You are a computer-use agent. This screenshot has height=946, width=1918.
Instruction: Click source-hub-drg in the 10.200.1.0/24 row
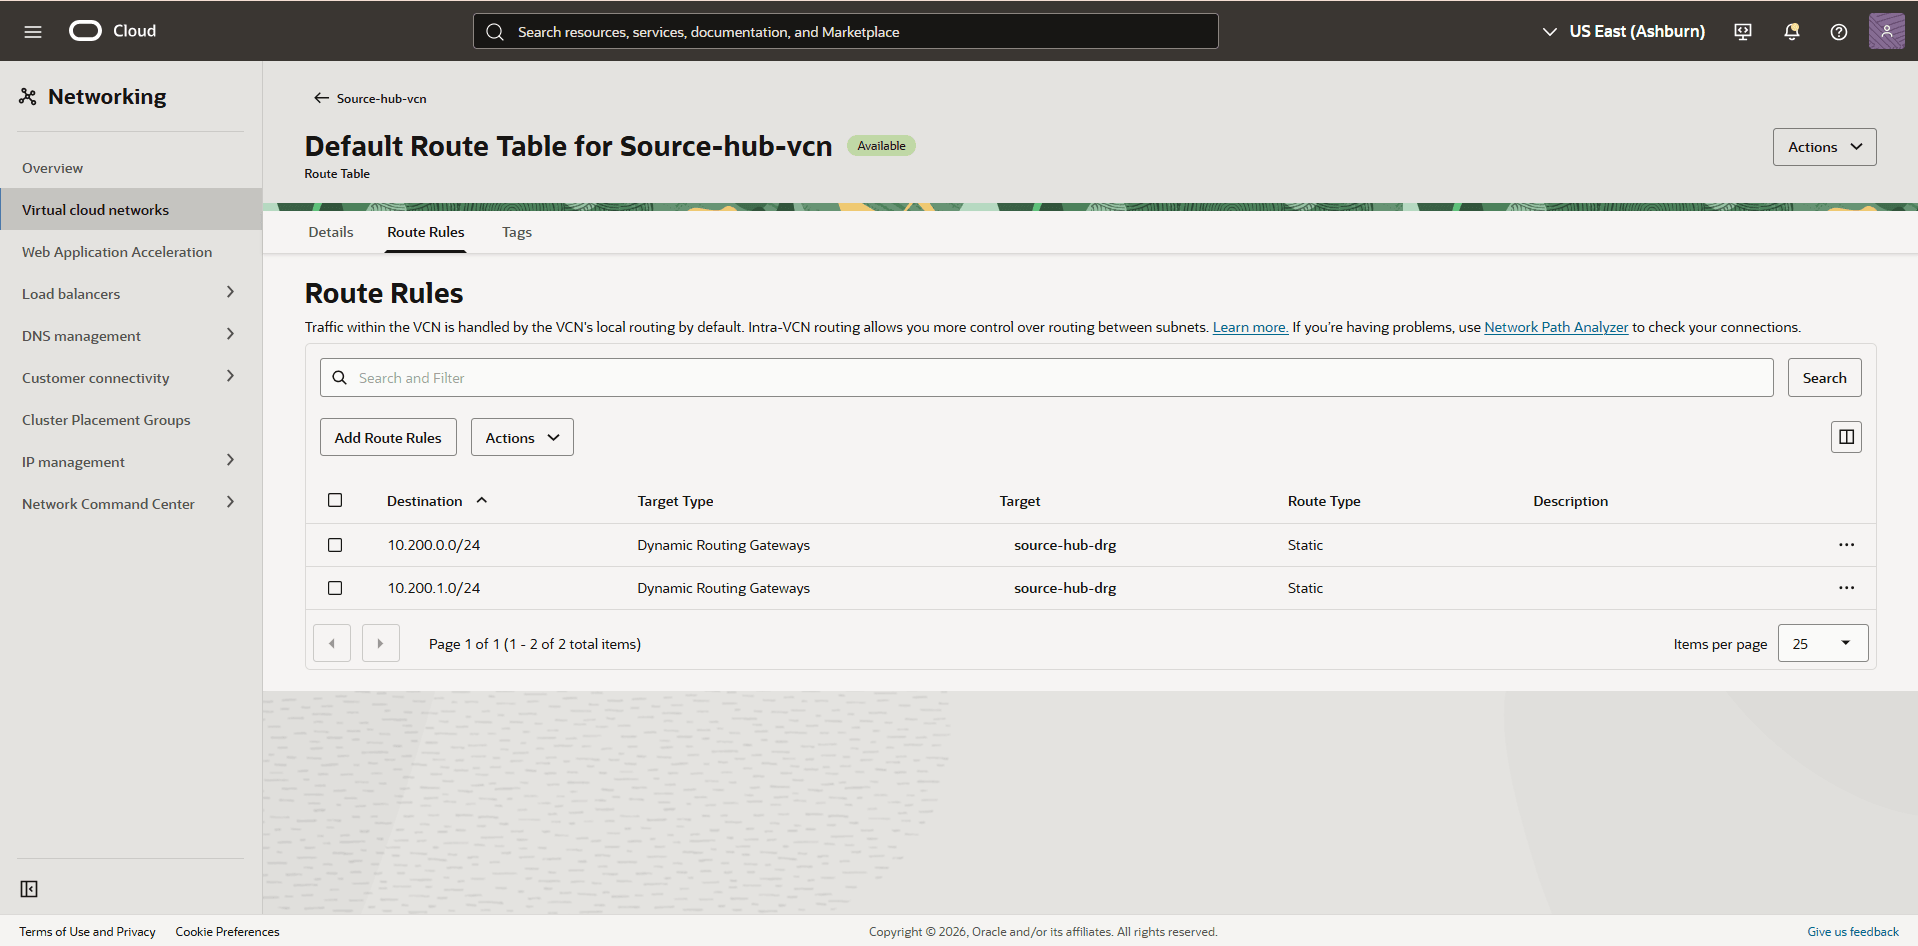1065,588
